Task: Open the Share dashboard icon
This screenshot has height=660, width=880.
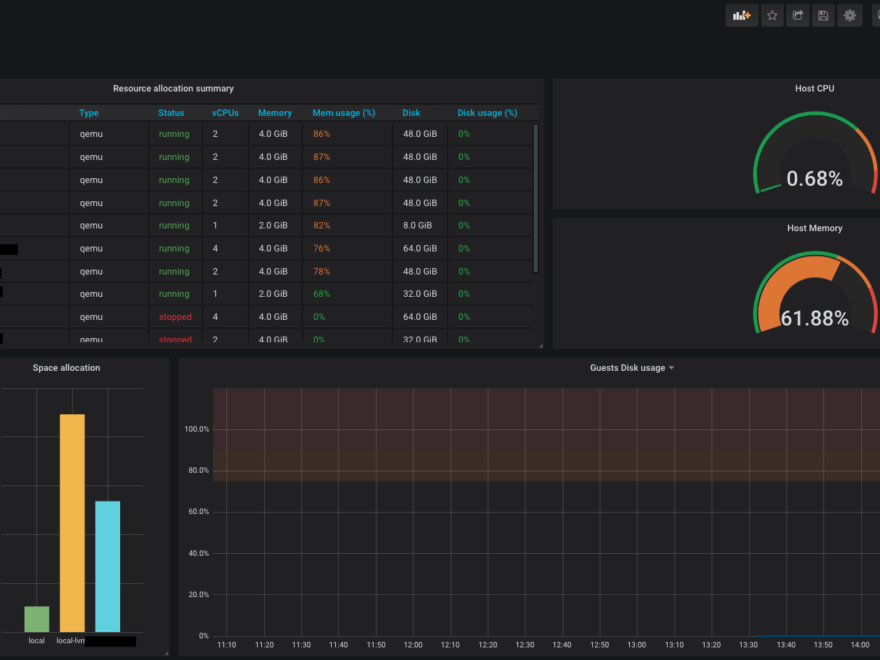Action: (x=798, y=16)
